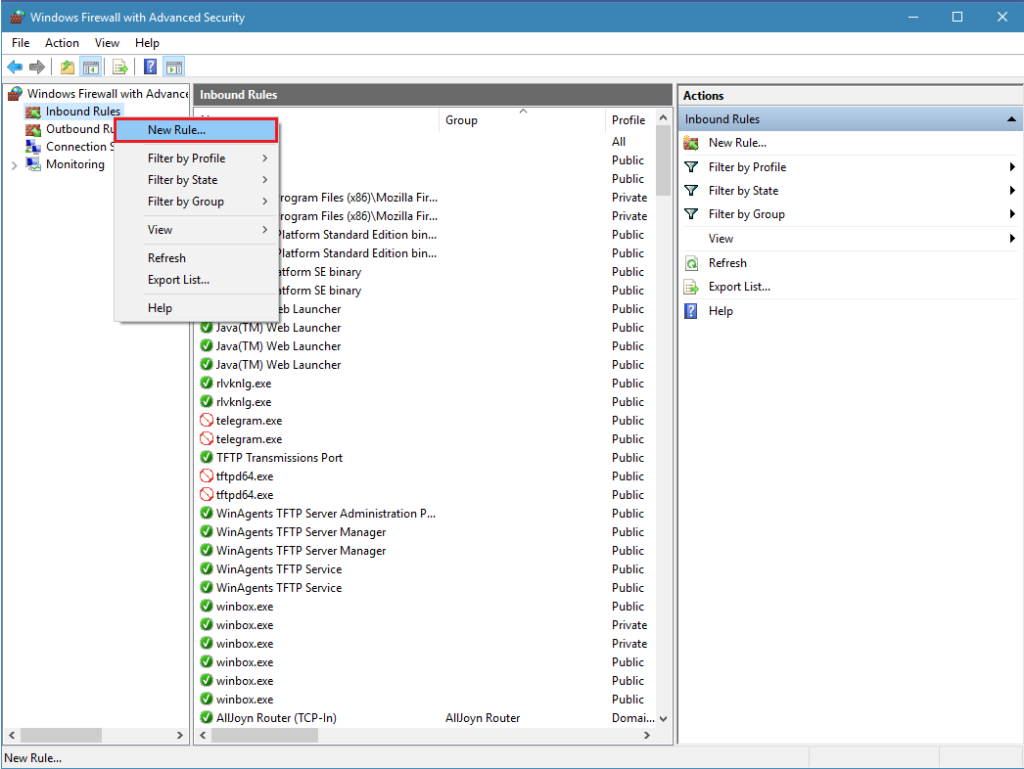The width and height of the screenshot is (1024, 769).
Task: Click the blocked icon of first telegram.exe rule
Action: 206,420
